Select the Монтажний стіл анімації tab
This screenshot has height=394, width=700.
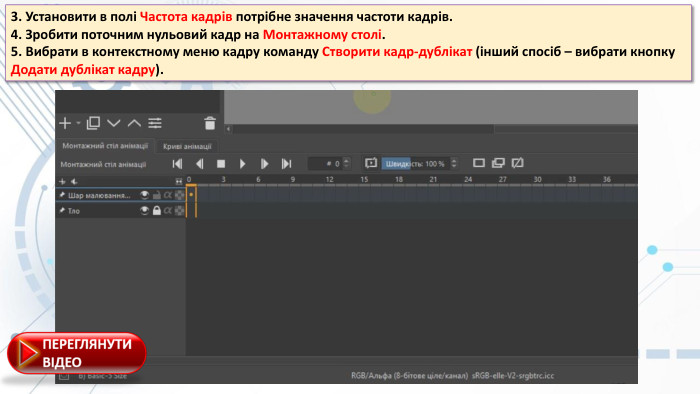click(x=105, y=145)
